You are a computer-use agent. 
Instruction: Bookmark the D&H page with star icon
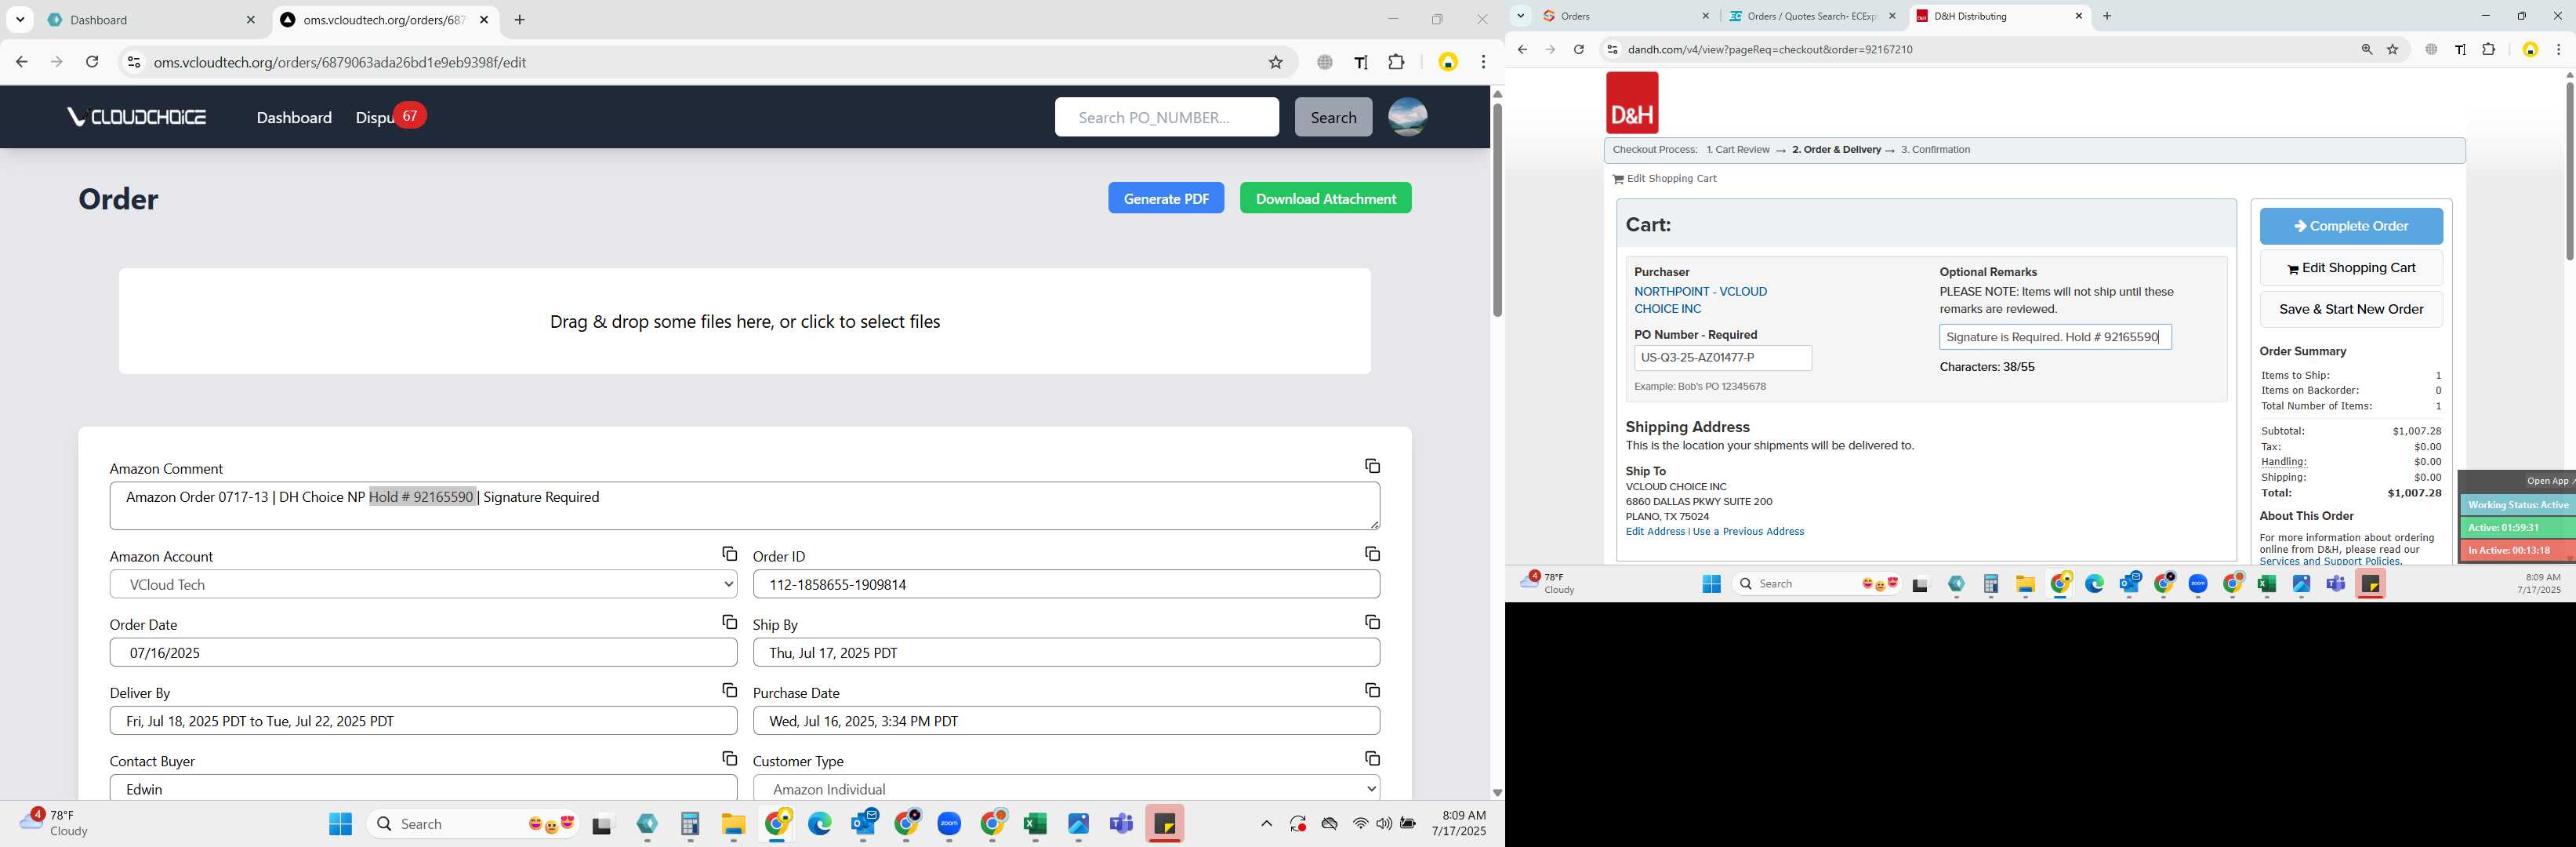[x=2392, y=49]
